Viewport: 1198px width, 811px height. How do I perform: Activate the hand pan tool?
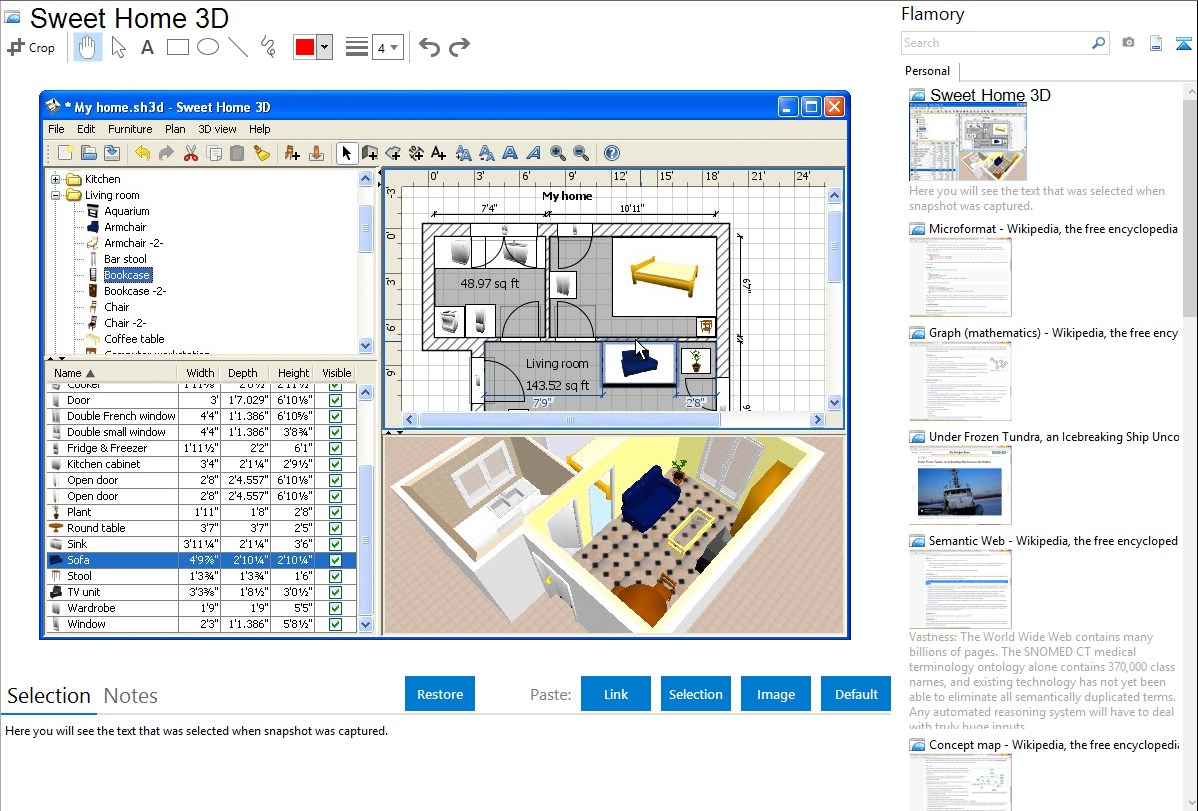click(88, 47)
